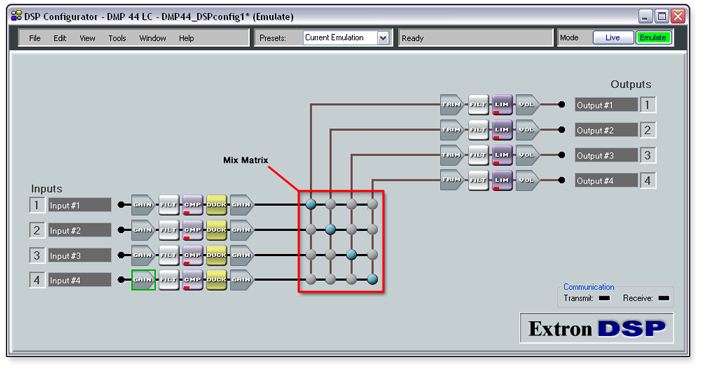Toggle mix point Input #2 to Output #2
The image size is (706, 370).
pos(330,230)
